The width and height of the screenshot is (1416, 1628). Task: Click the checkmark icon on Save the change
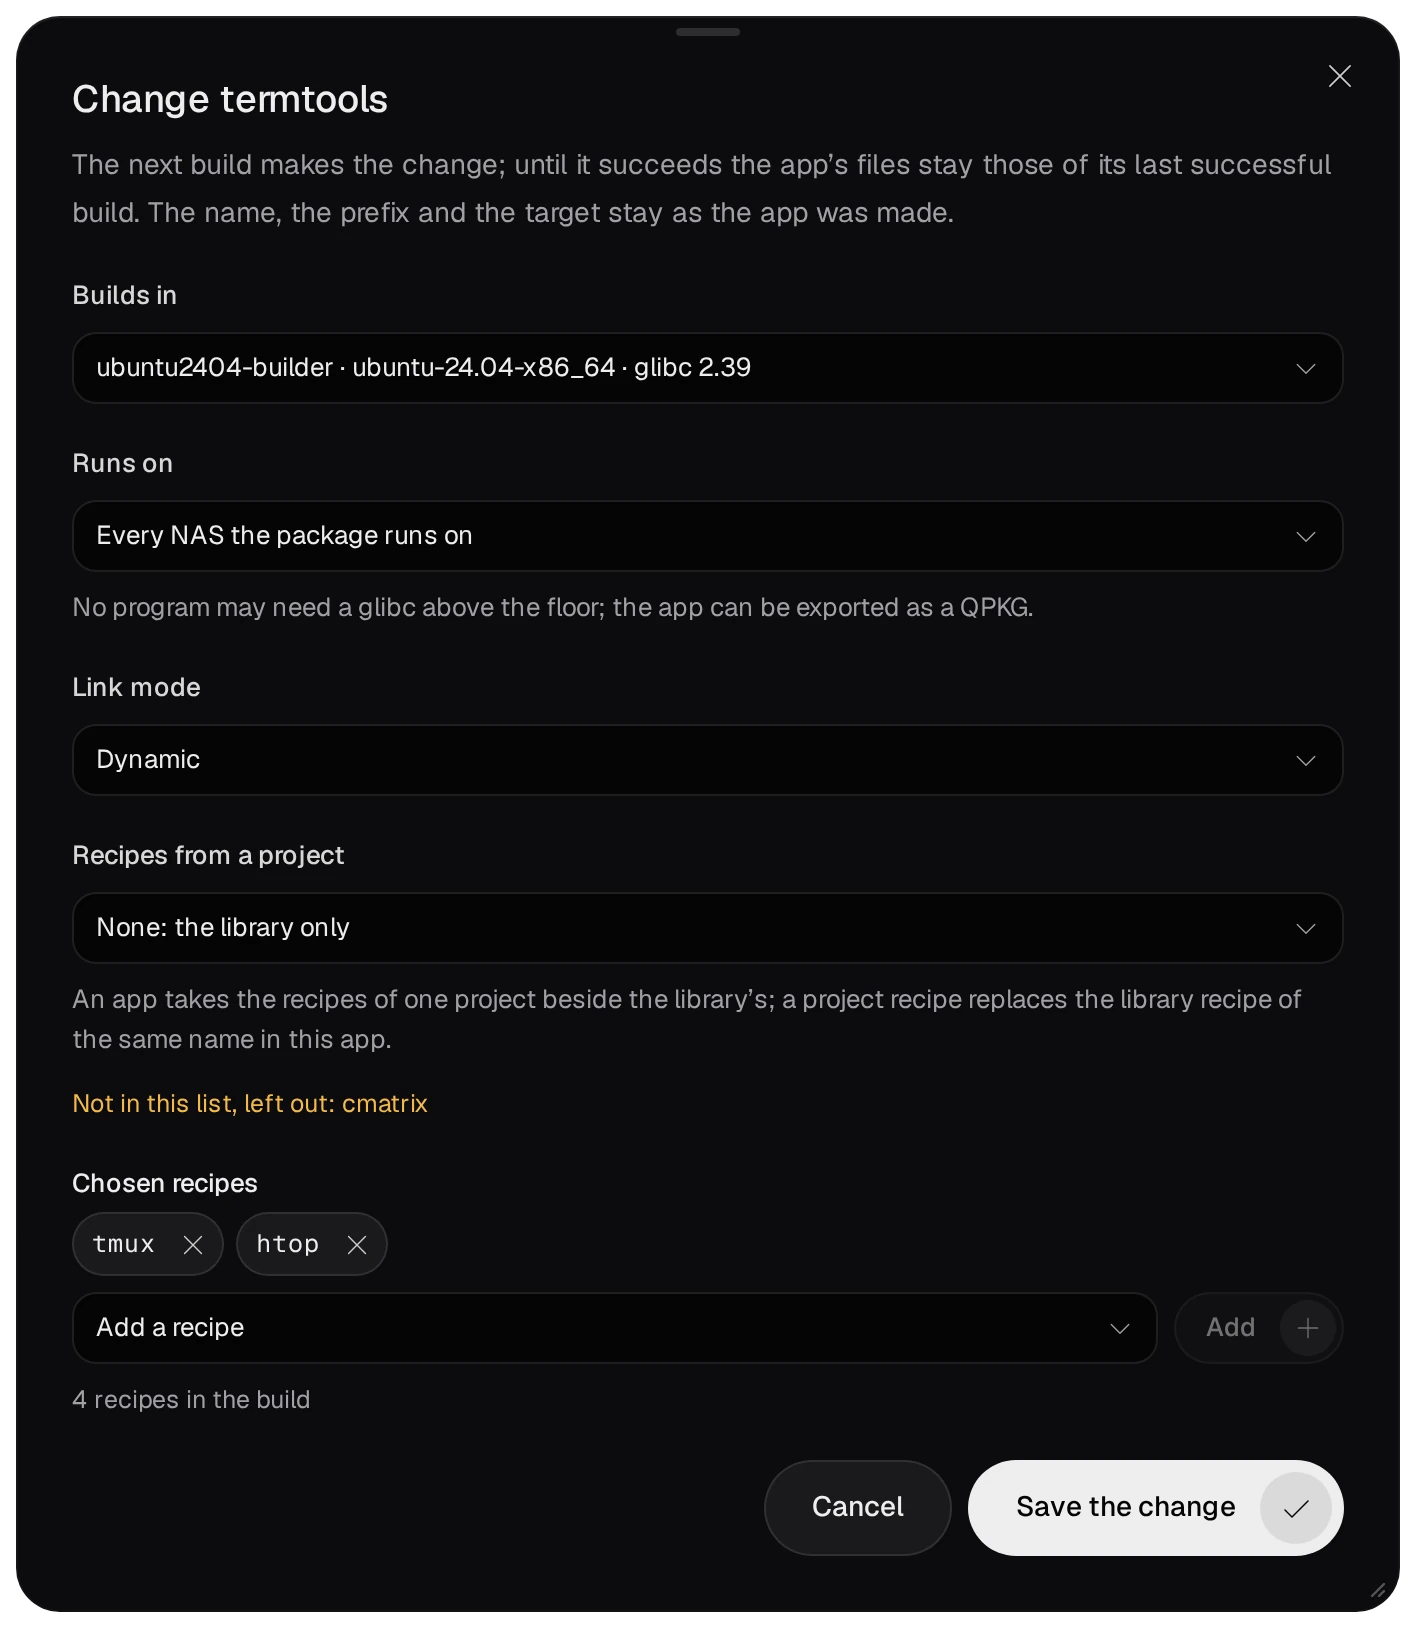click(x=1295, y=1508)
